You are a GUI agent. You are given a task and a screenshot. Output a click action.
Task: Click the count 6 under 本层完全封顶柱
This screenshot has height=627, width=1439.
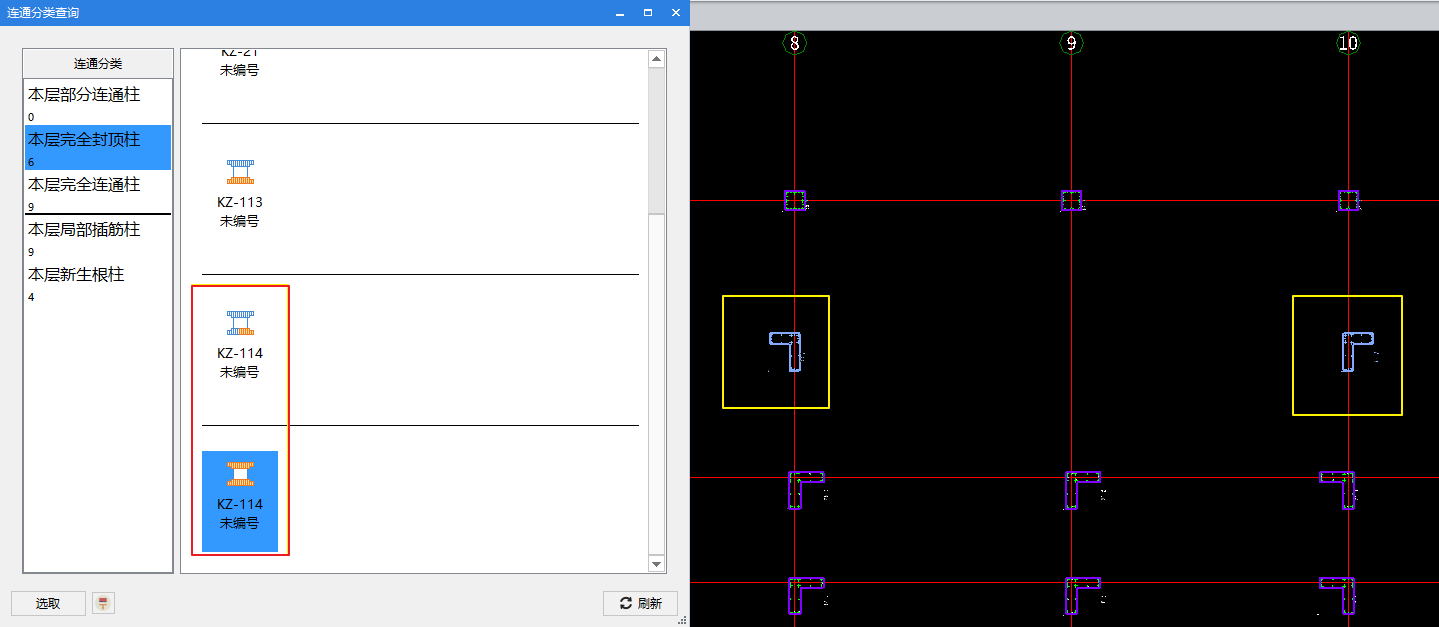tap(31, 162)
